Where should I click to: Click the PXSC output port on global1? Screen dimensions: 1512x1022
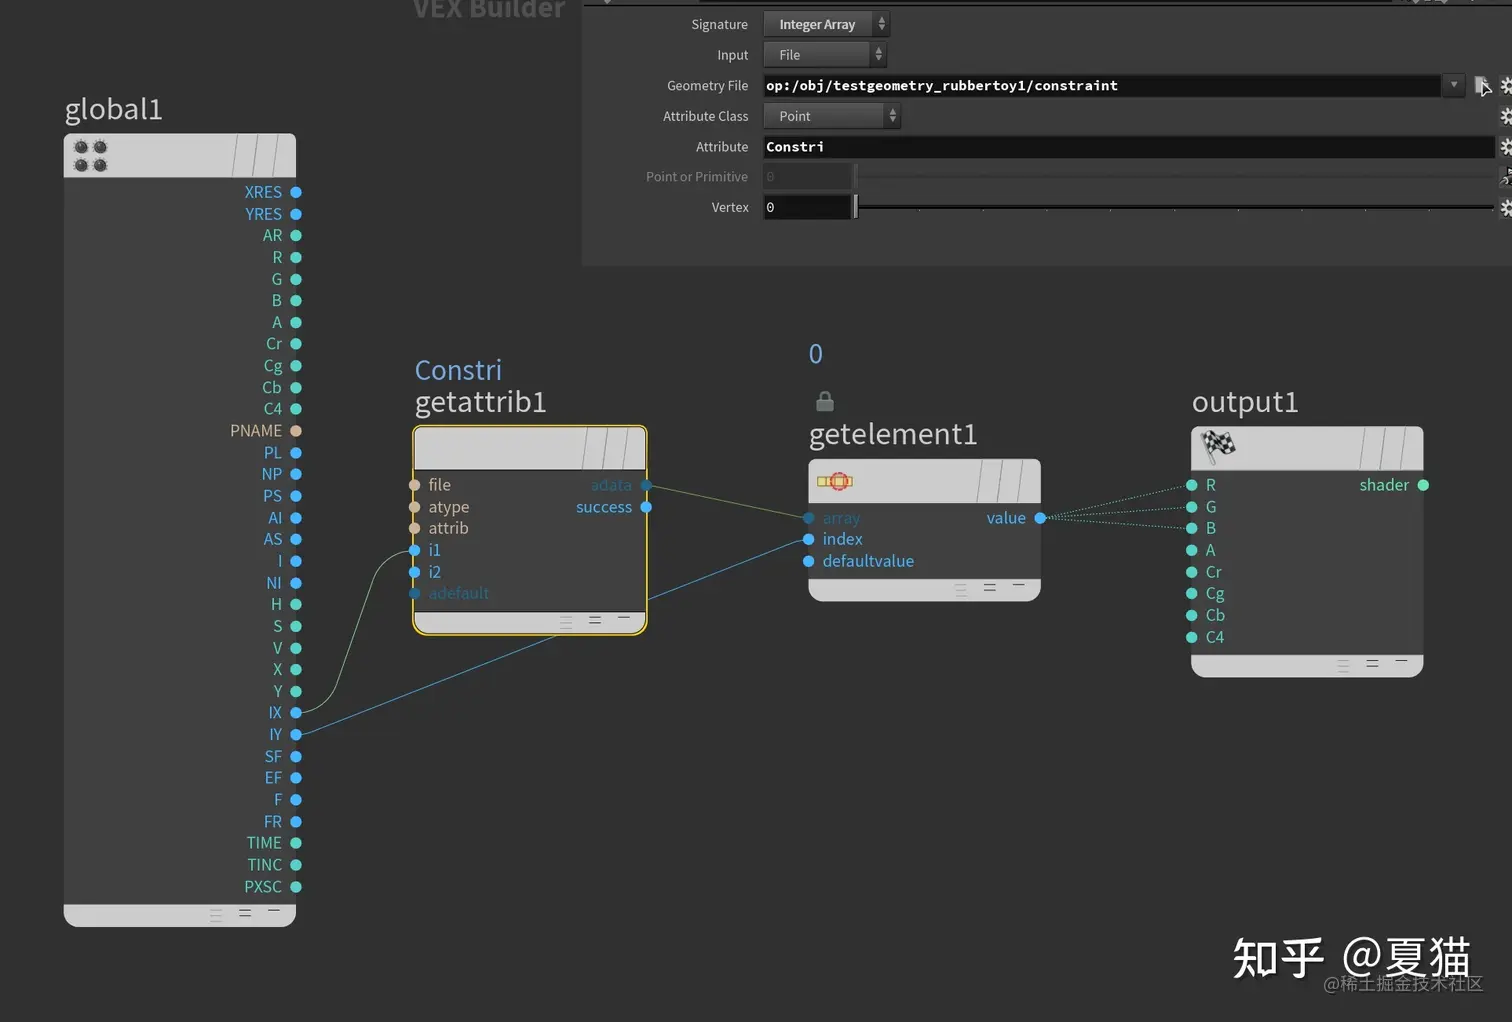(296, 887)
